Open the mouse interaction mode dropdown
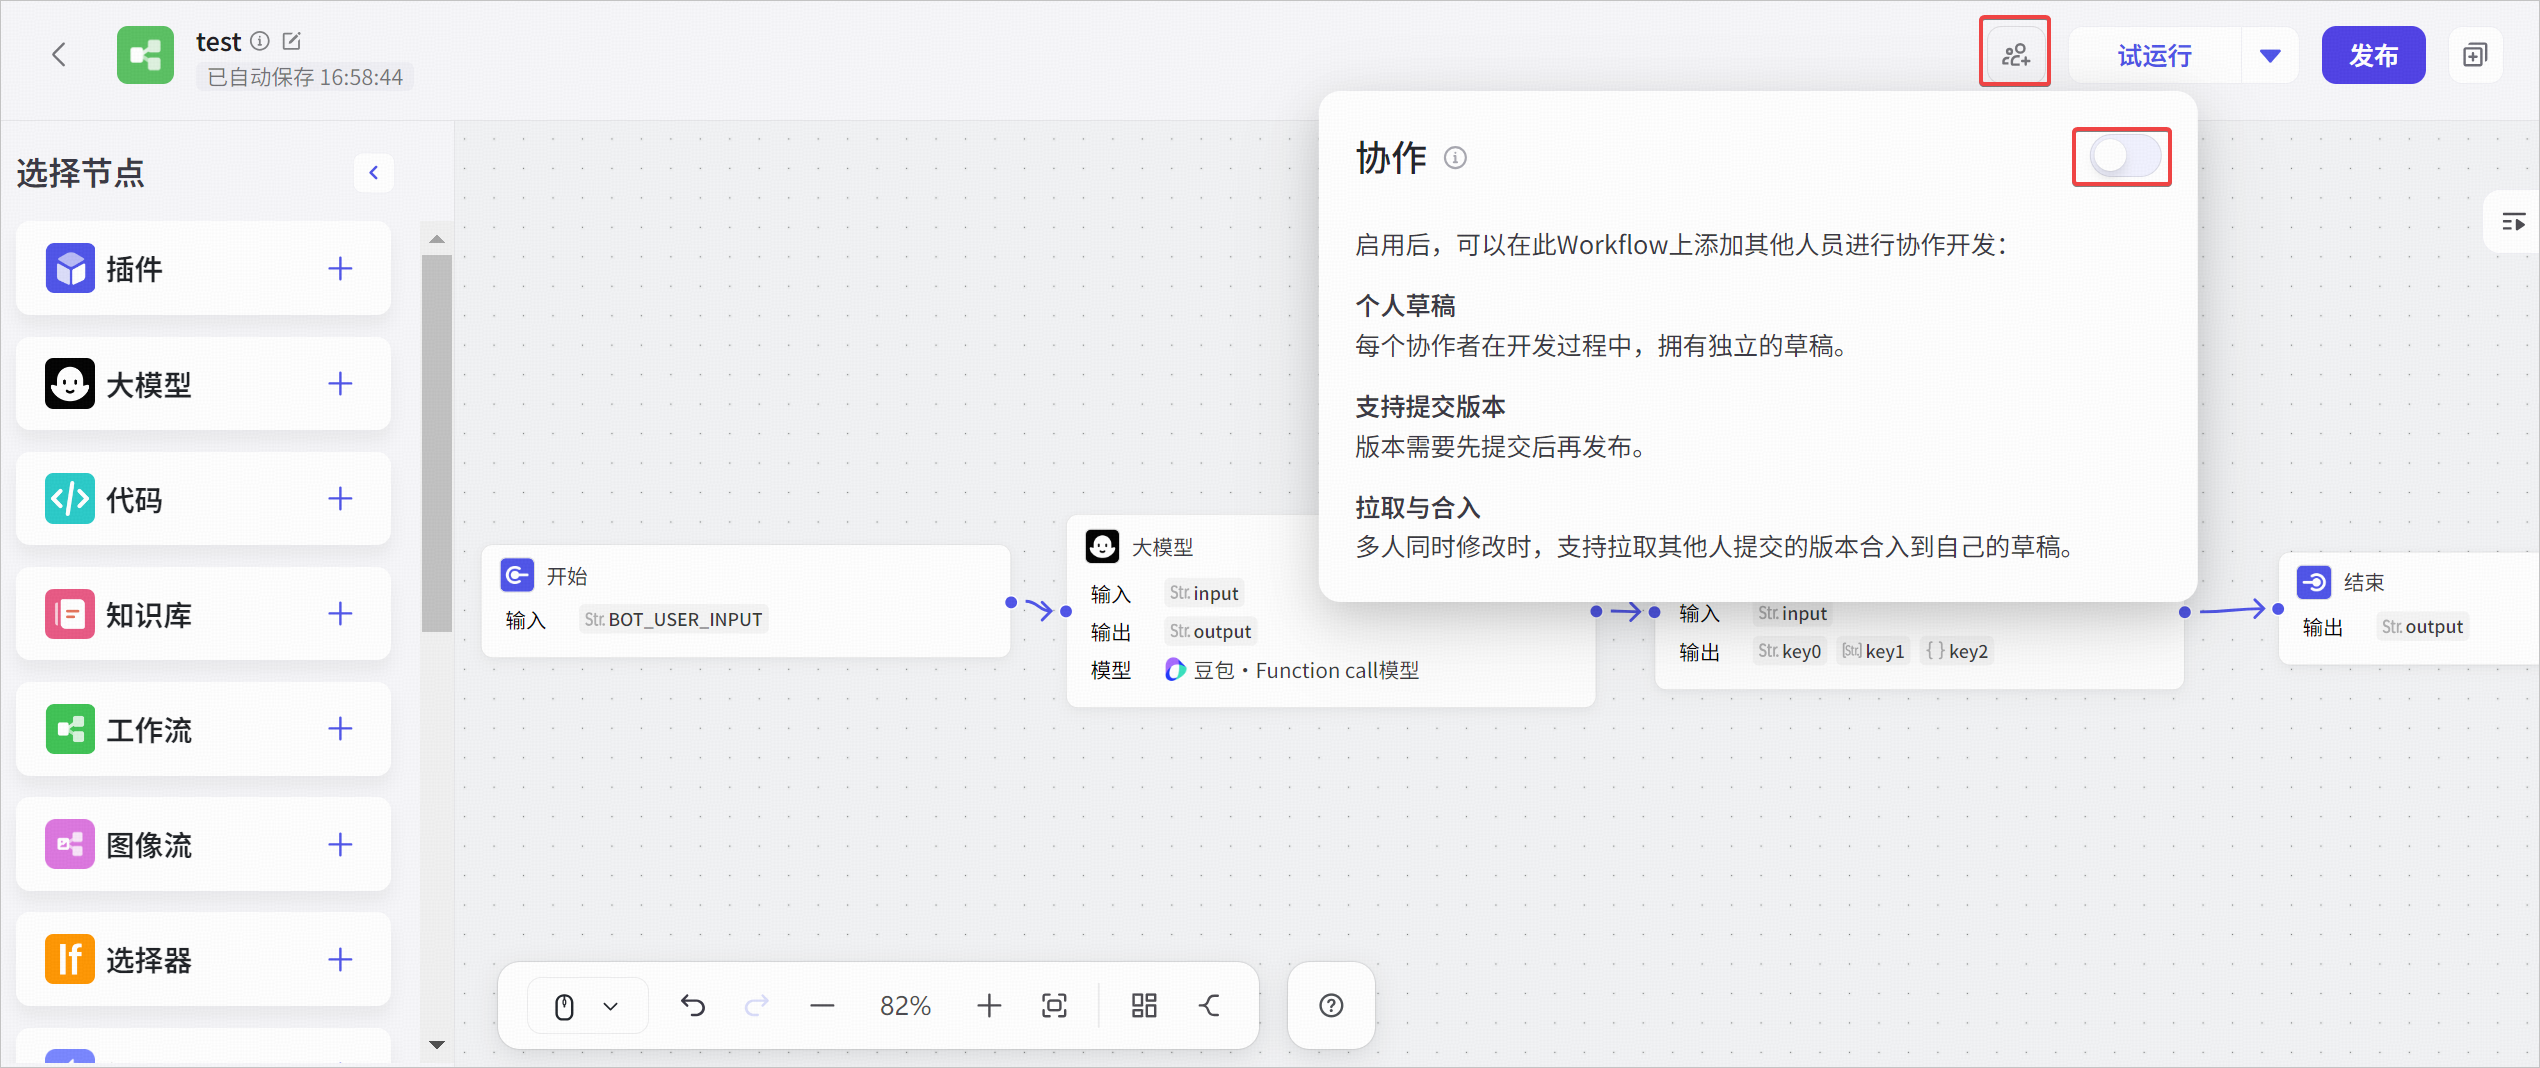The image size is (2540, 1068). click(x=587, y=1005)
